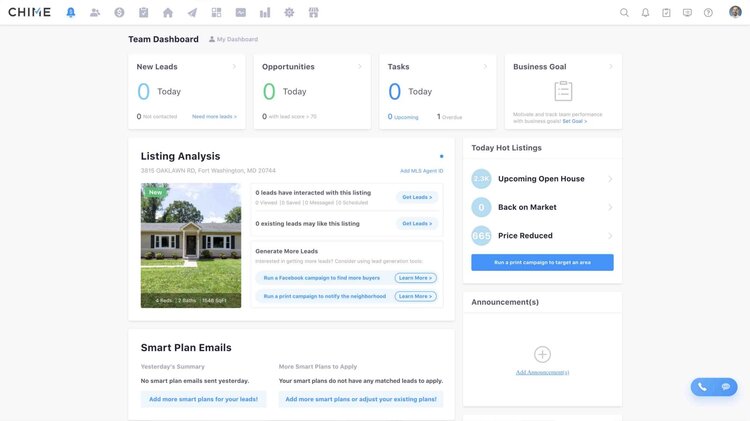
Task: Click Add MLS Agent ID link
Action: tap(421, 171)
